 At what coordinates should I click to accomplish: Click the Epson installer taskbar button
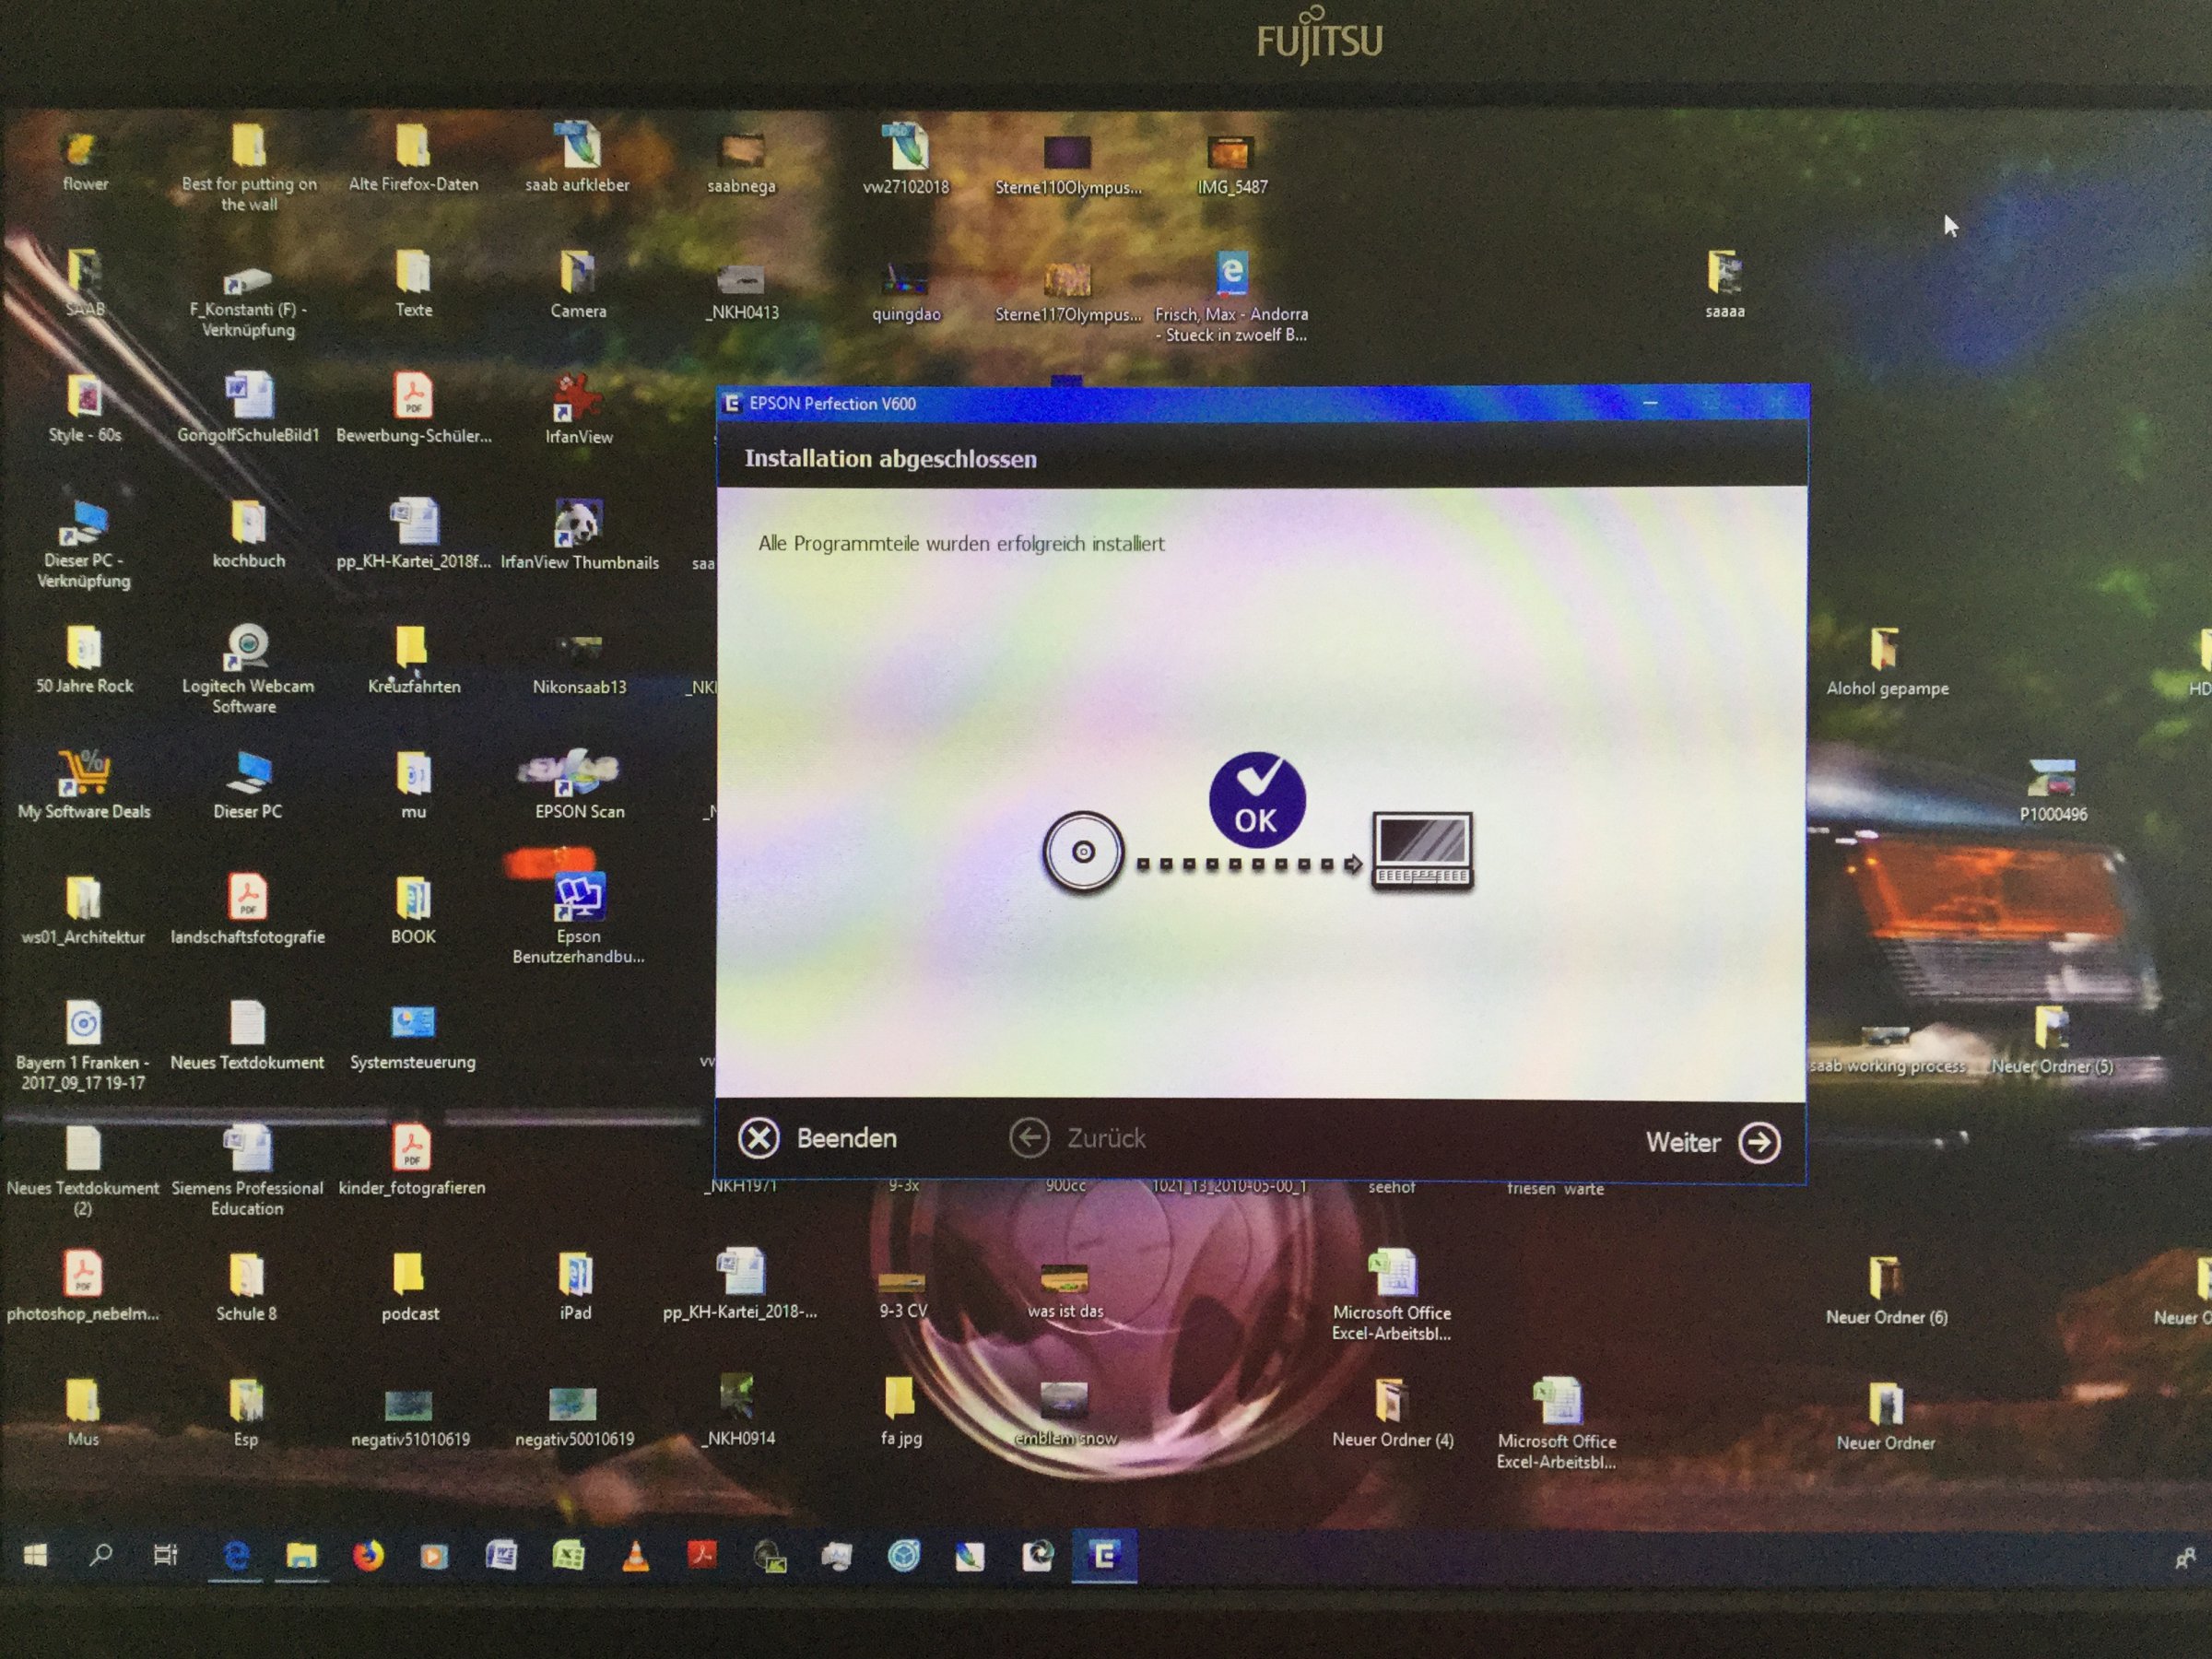point(1104,1556)
